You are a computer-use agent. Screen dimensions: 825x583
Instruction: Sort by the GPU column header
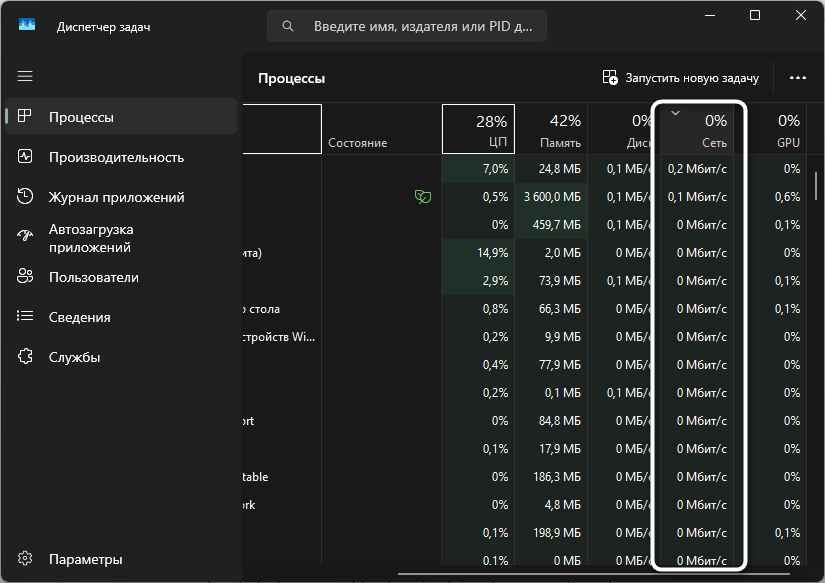(778, 129)
